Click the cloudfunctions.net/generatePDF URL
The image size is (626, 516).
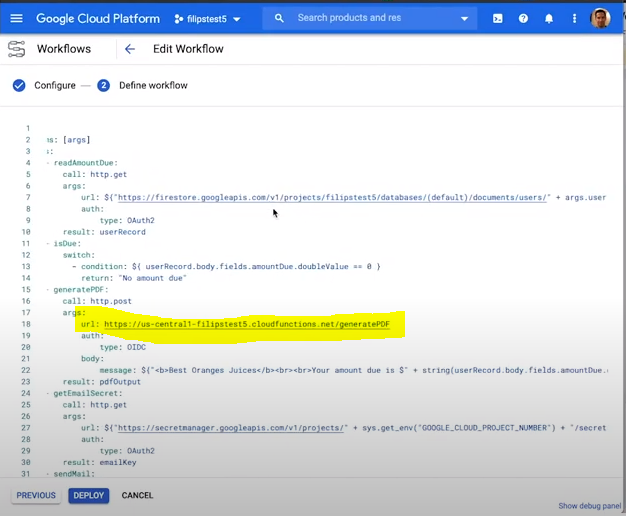[247, 324]
